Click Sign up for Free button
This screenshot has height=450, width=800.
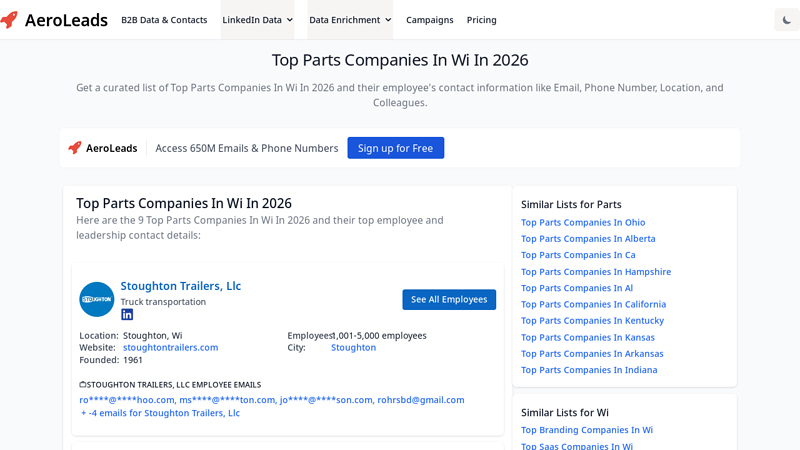click(x=395, y=148)
